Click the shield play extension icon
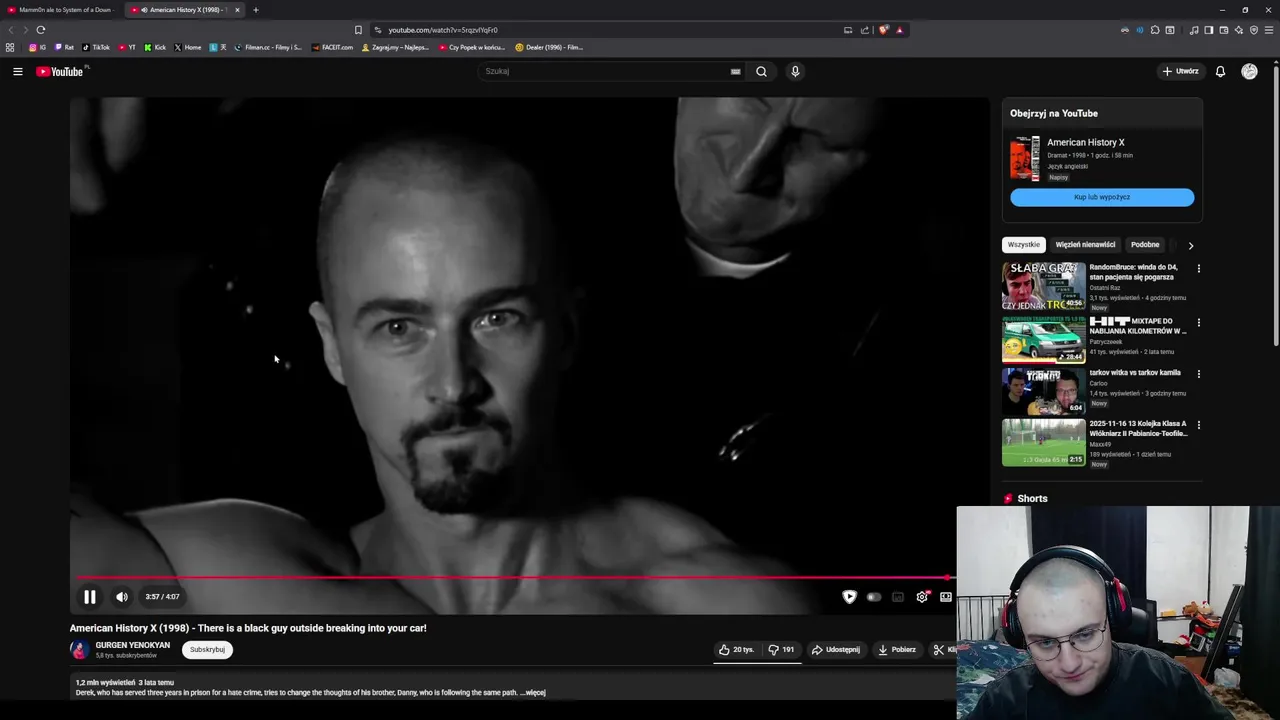This screenshot has width=1280, height=720. pos(849,597)
